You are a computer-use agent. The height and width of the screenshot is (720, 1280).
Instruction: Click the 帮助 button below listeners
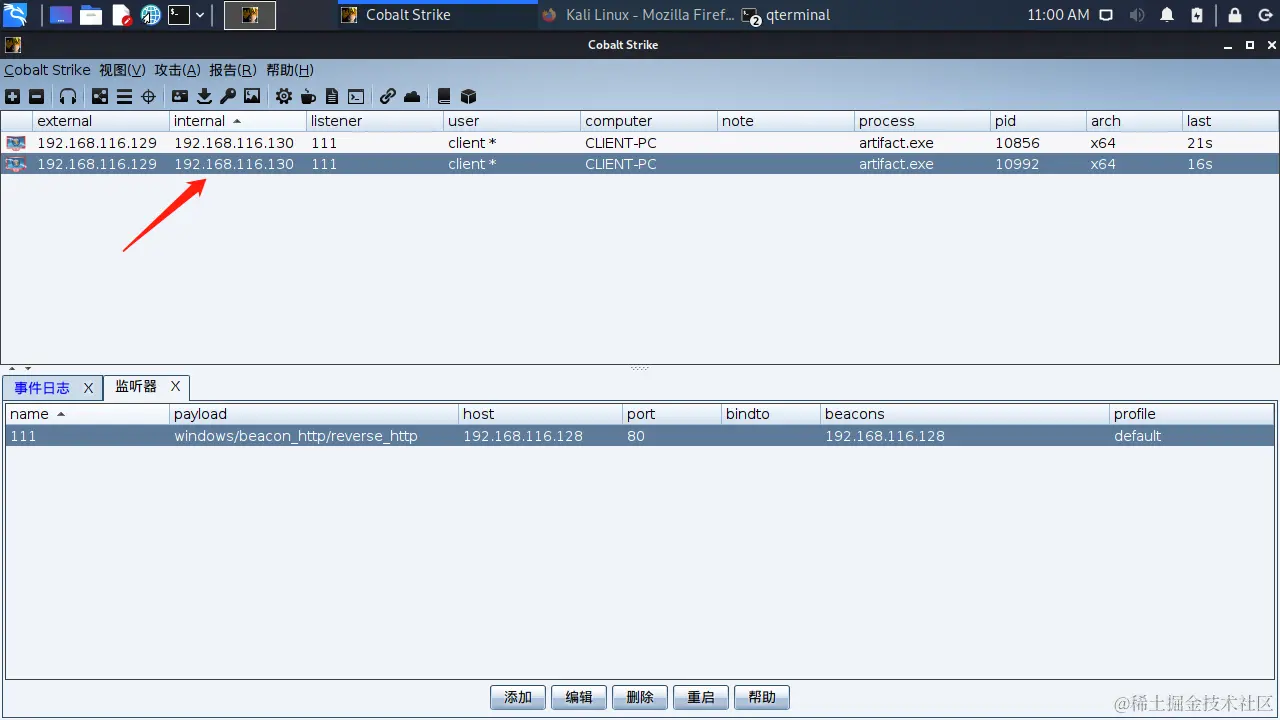[x=762, y=697]
